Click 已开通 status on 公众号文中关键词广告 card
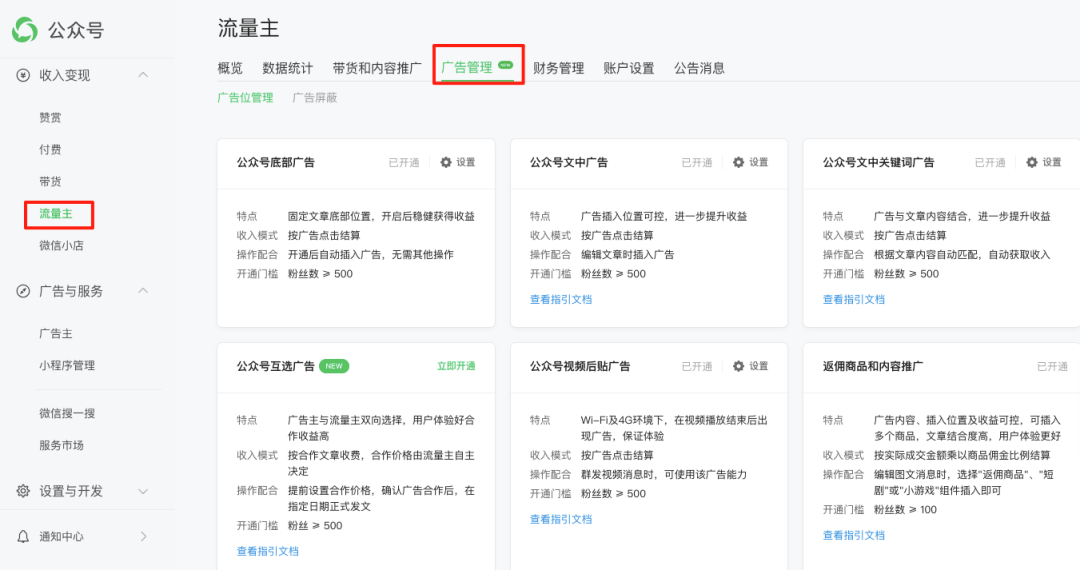1080x570 pixels. tap(990, 162)
